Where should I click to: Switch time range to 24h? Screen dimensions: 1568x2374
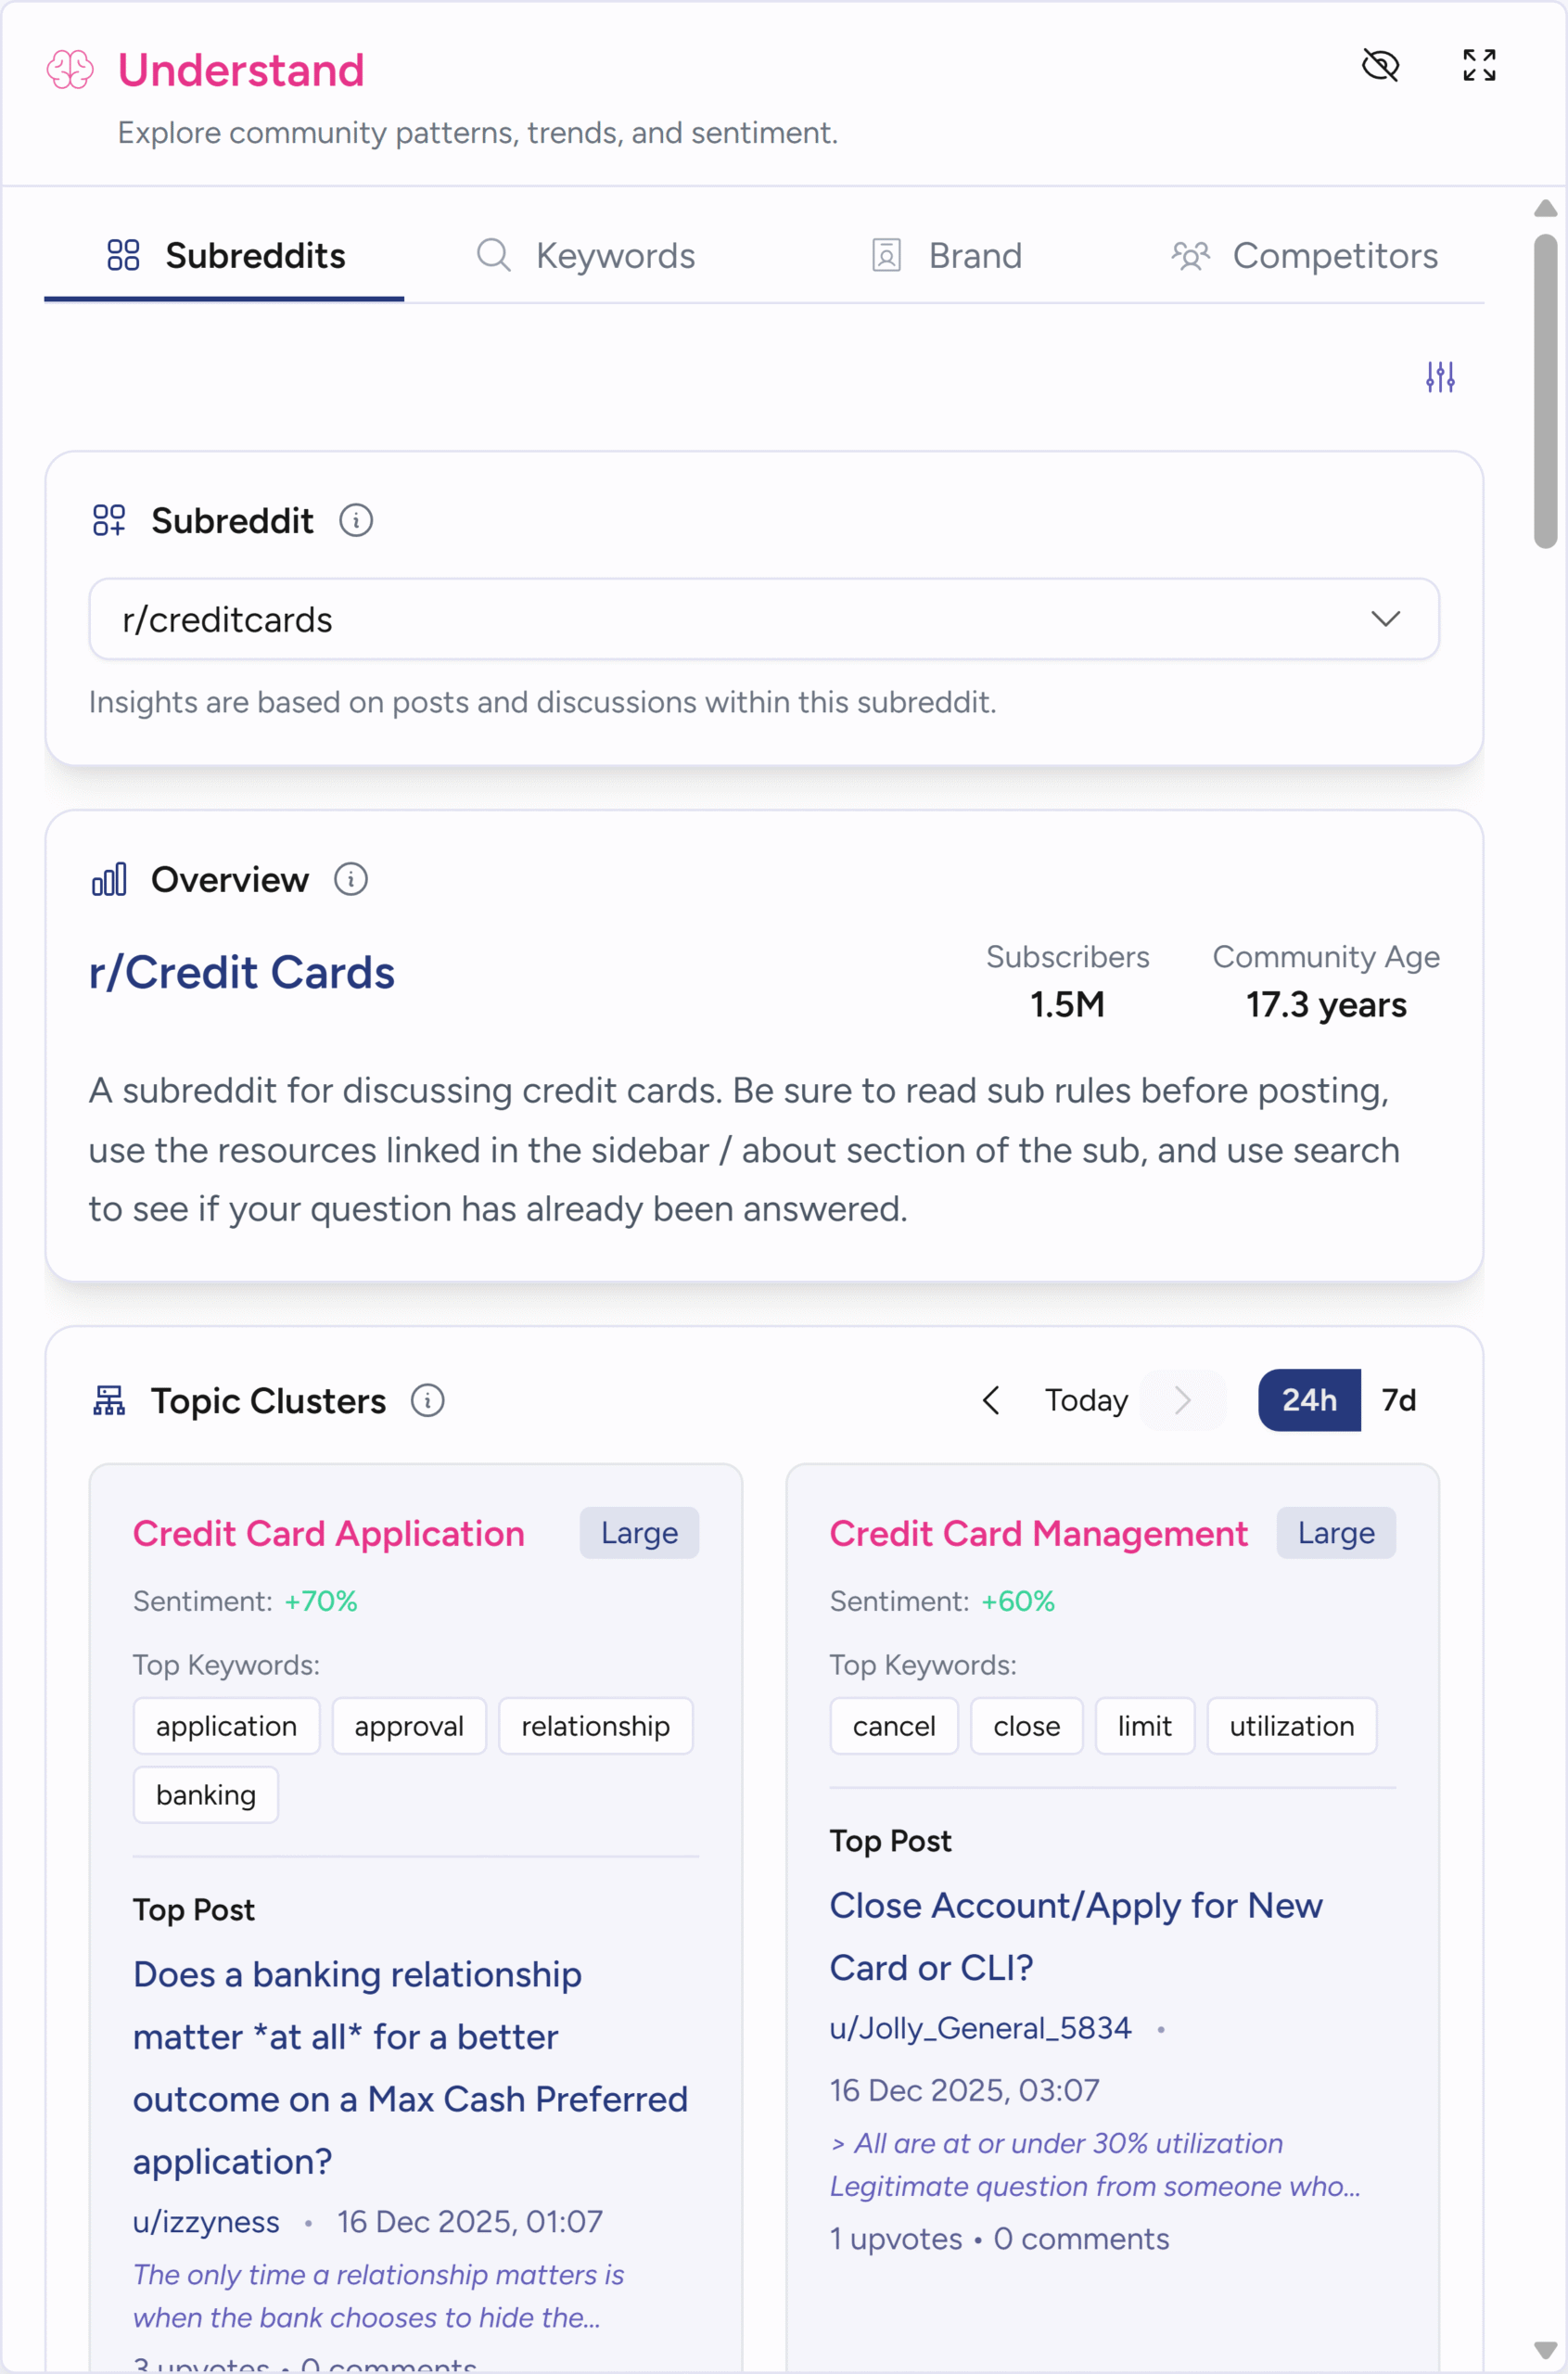pos(1309,1400)
